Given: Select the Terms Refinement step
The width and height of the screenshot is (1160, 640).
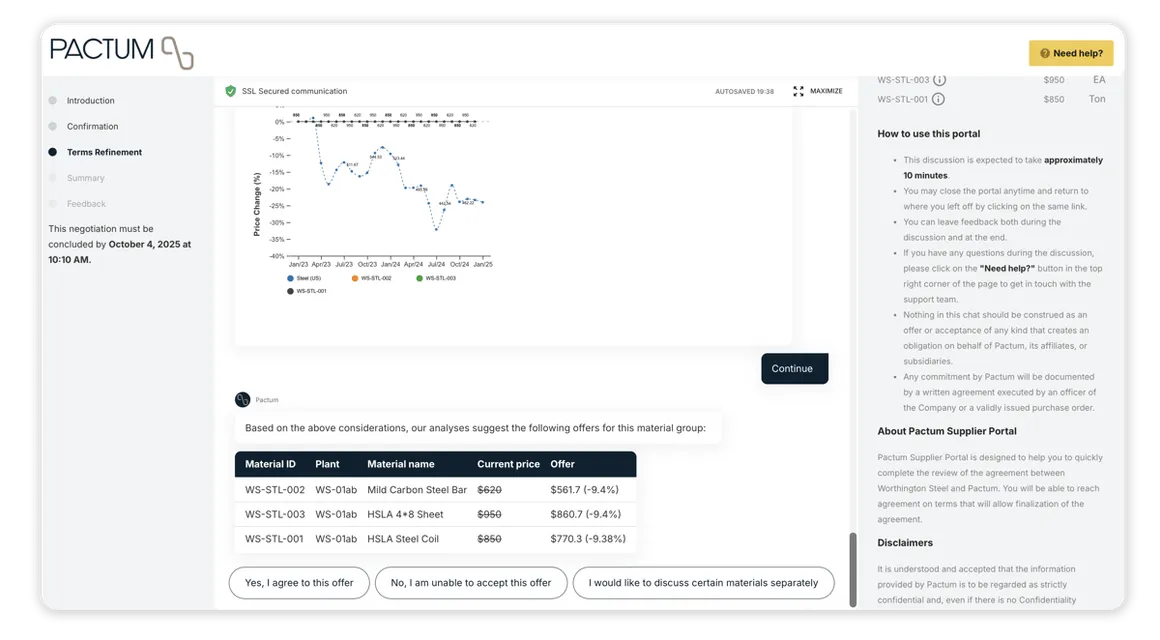Looking at the screenshot, I should 104,152.
